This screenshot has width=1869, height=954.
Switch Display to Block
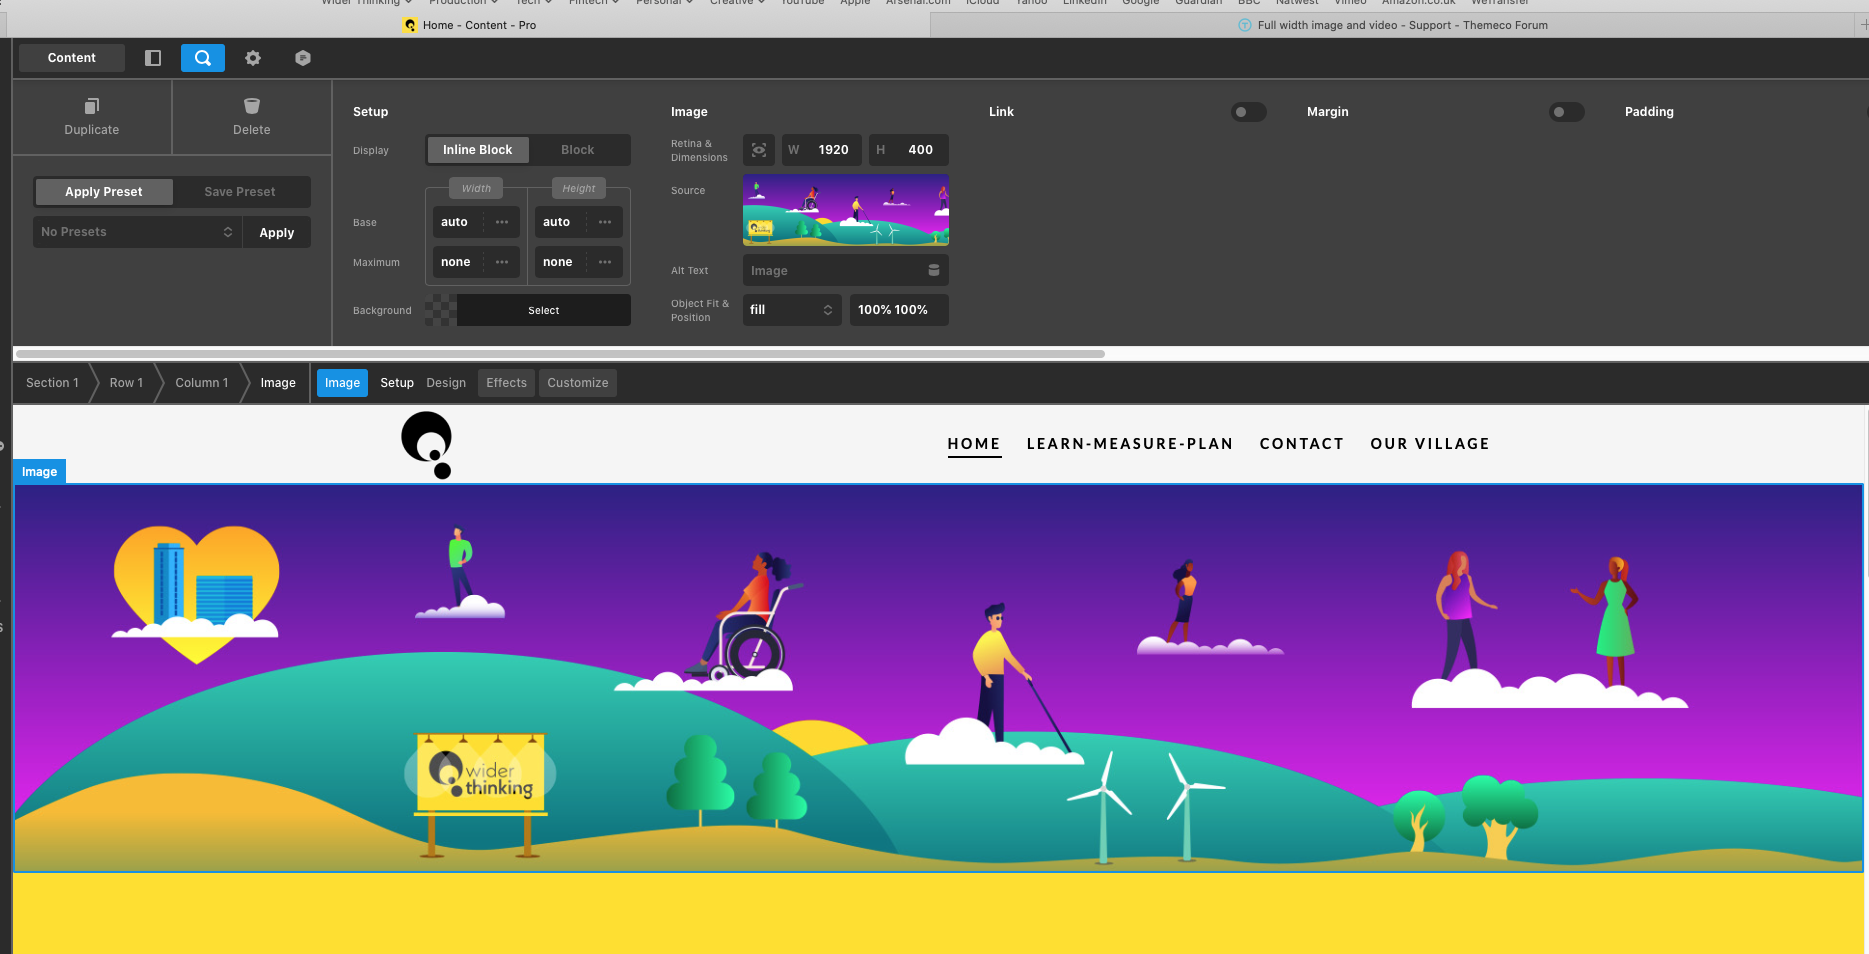pyautogui.click(x=577, y=150)
